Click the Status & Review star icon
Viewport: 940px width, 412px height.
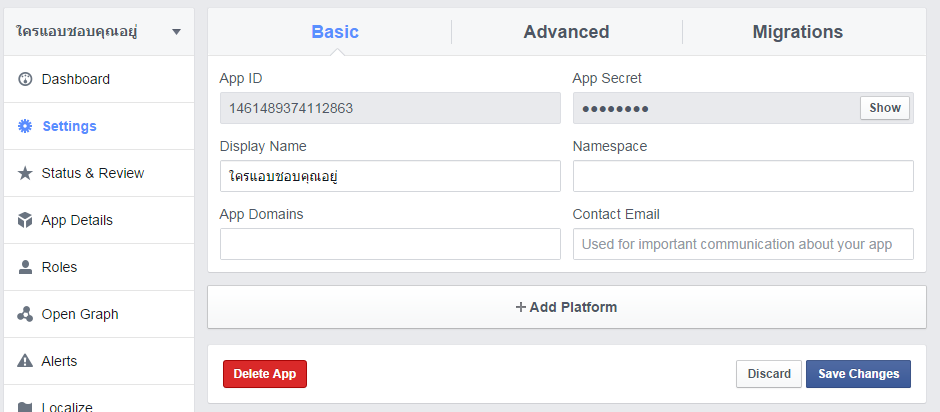pos(25,173)
